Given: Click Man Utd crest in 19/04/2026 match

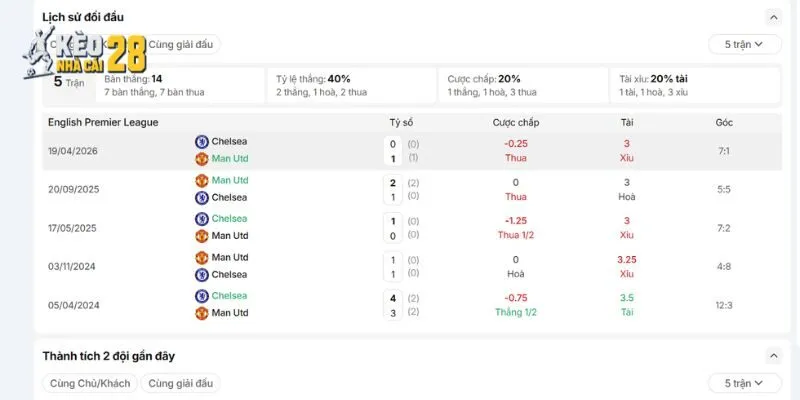Looking at the screenshot, I should click(202, 159).
